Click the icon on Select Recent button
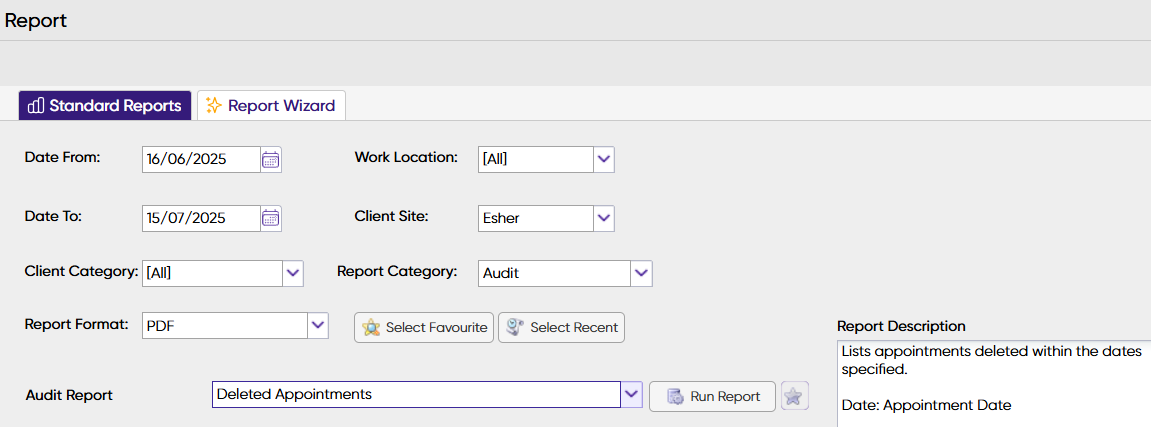 [x=516, y=328]
